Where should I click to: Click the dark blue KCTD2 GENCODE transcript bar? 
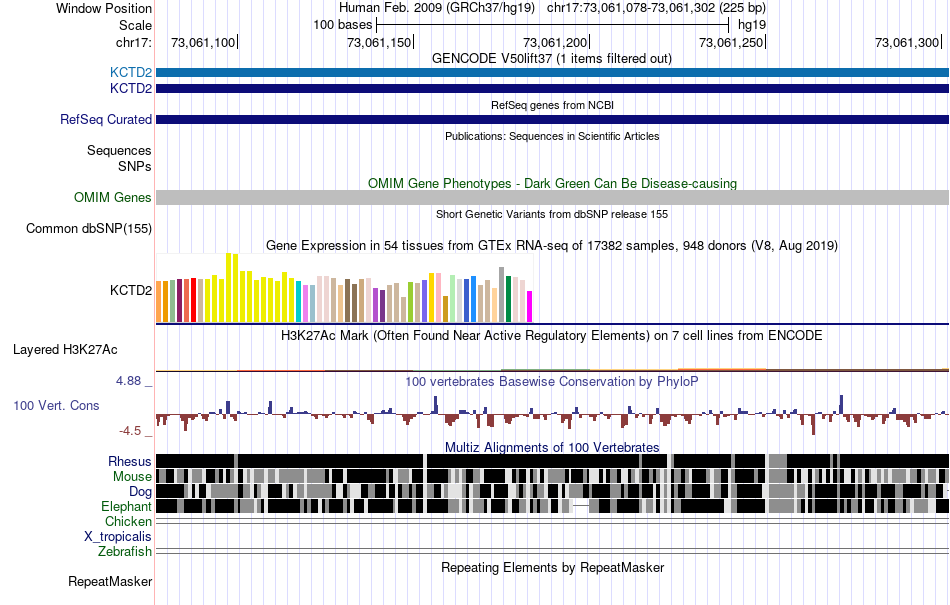point(553,88)
